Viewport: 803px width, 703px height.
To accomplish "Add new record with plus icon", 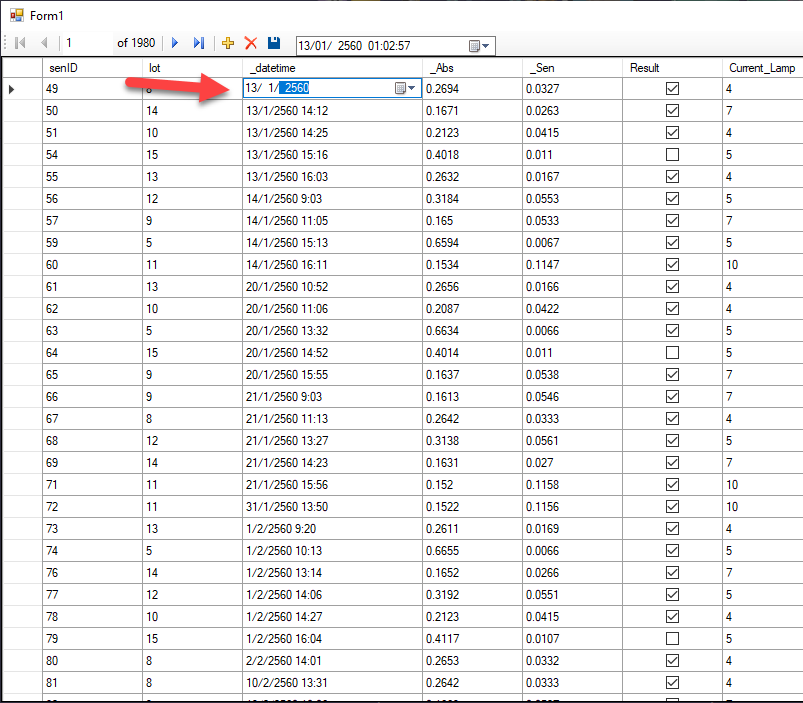I will (x=228, y=44).
